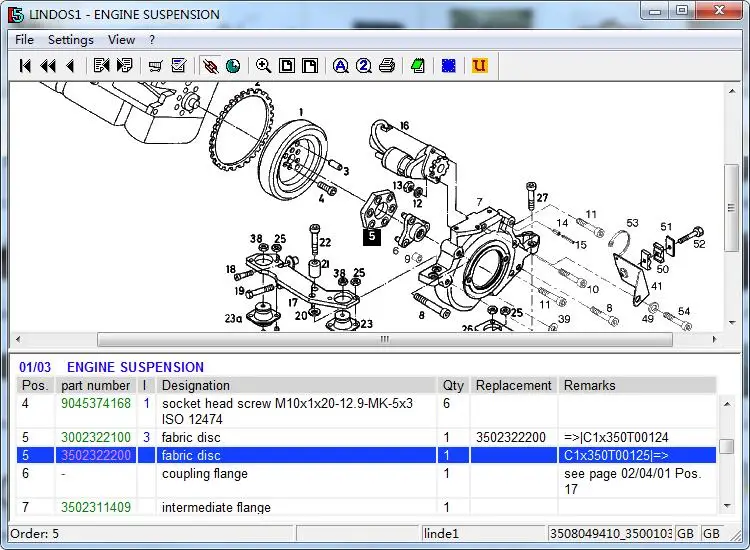This screenshot has width=750, height=550.
Task: Click the second page-view icon
Action: click(310, 66)
